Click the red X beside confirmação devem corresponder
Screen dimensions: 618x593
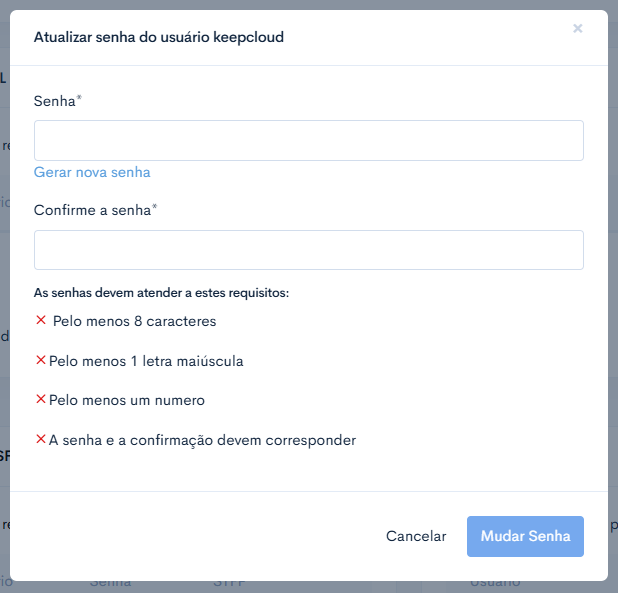point(41,439)
